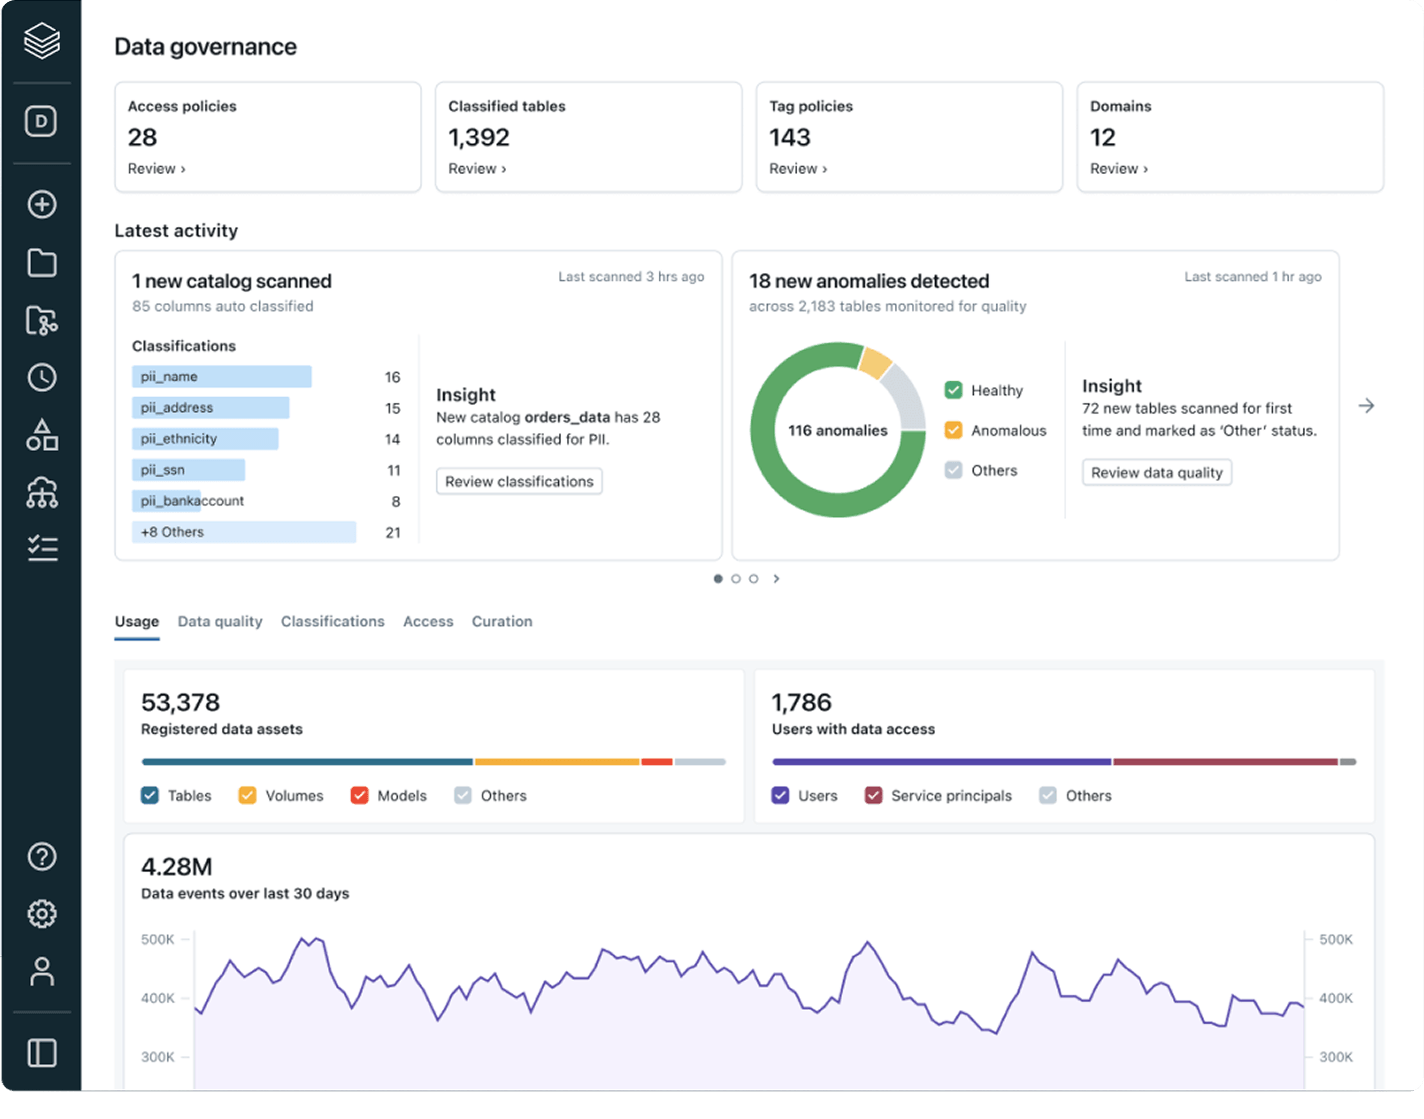Image resolution: width=1424 pixels, height=1119 pixels.
Task: Click the Databricks stacked-layers logo
Action: [42, 41]
